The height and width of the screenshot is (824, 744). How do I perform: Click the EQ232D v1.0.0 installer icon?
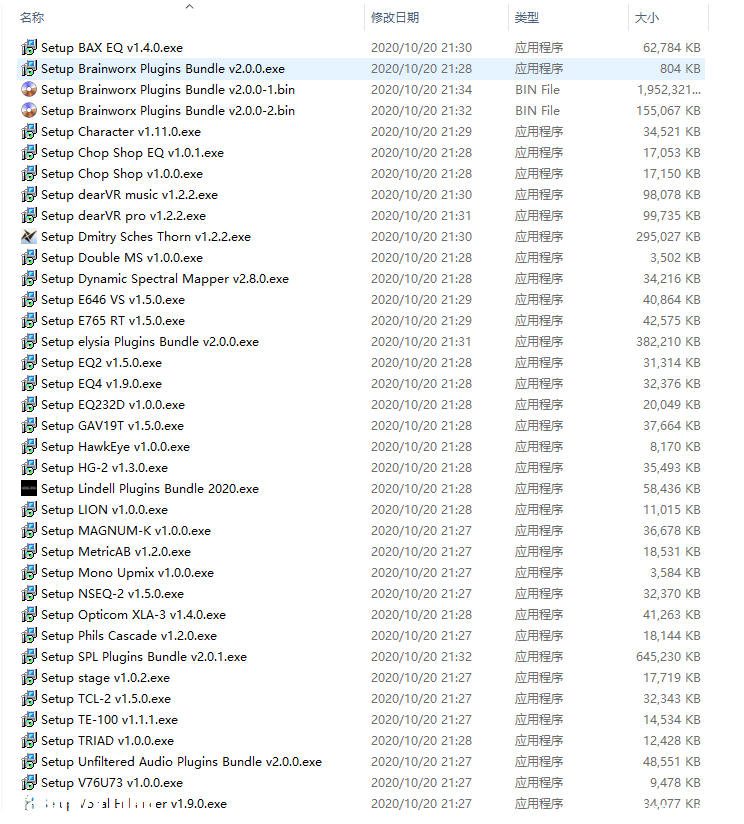[x=29, y=405]
